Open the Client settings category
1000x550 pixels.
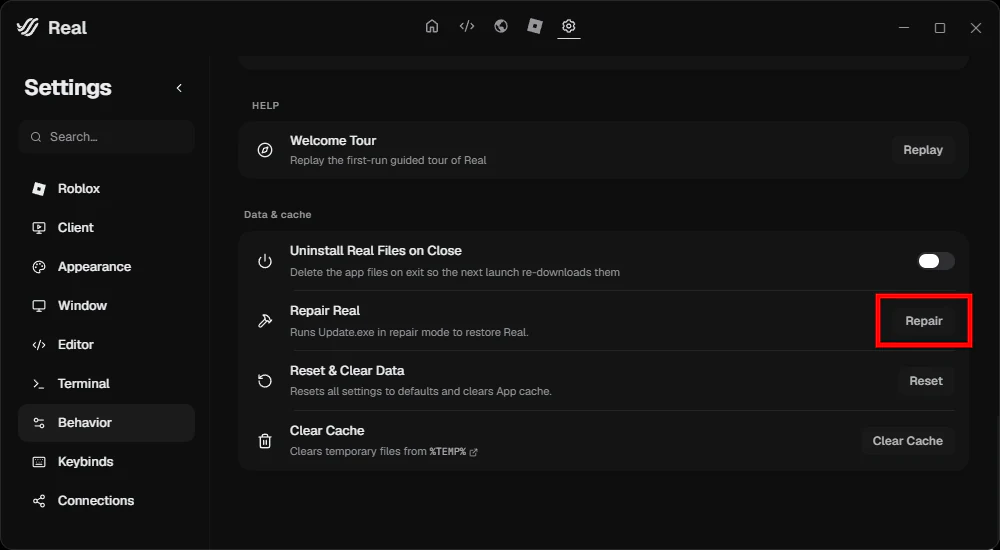107,228
